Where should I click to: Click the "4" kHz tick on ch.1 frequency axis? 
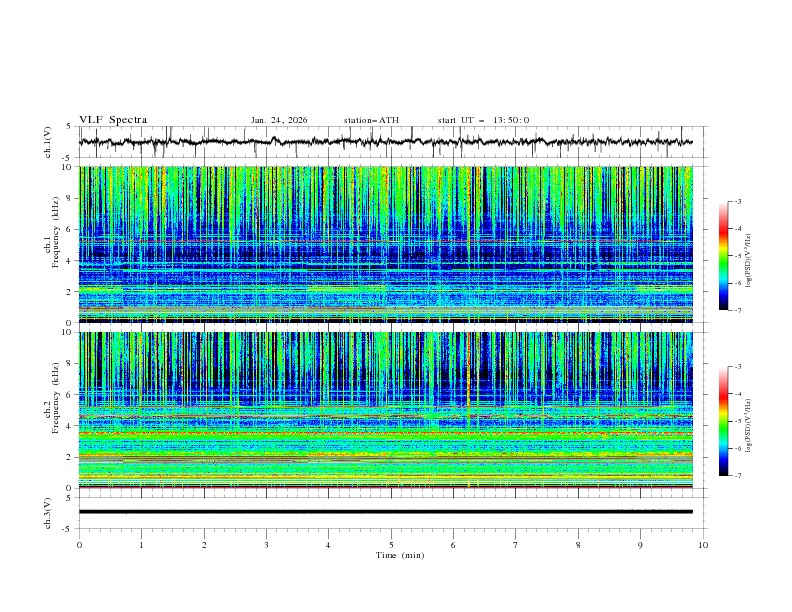click(x=70, y=261)
